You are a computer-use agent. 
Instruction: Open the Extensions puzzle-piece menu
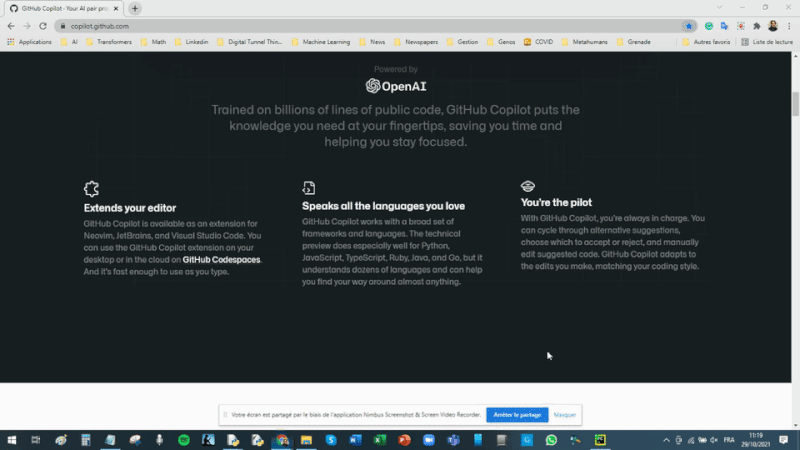point(757,26)
